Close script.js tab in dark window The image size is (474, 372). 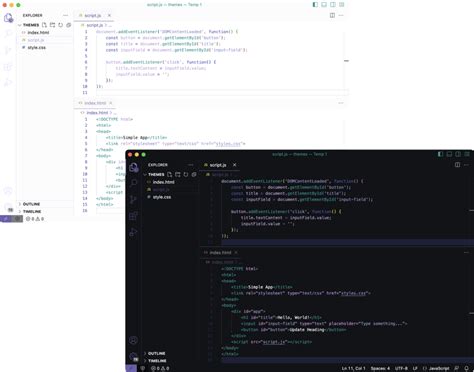point(235,165)
